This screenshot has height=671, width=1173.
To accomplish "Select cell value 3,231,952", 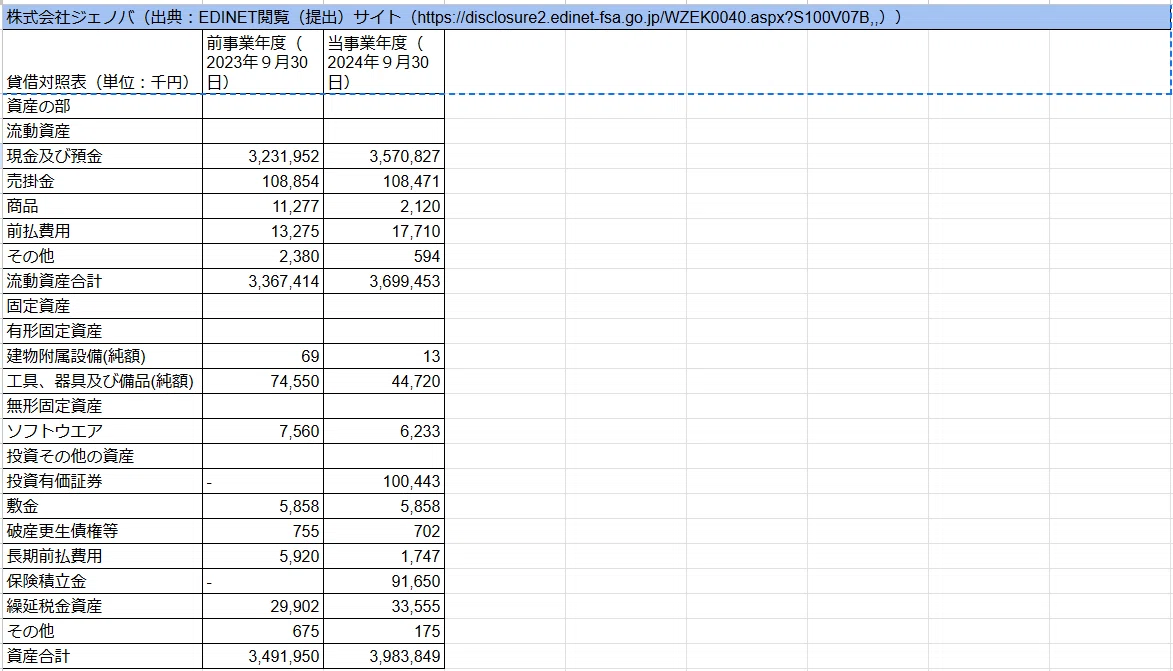I will [263, 156].
